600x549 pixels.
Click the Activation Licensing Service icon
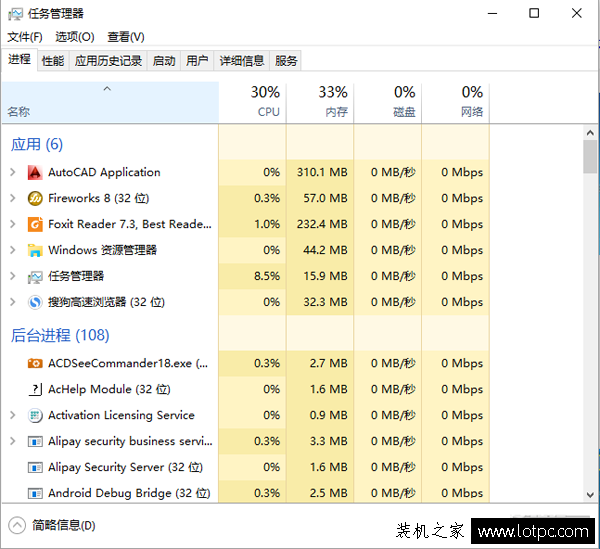click(x=35, y=415)
